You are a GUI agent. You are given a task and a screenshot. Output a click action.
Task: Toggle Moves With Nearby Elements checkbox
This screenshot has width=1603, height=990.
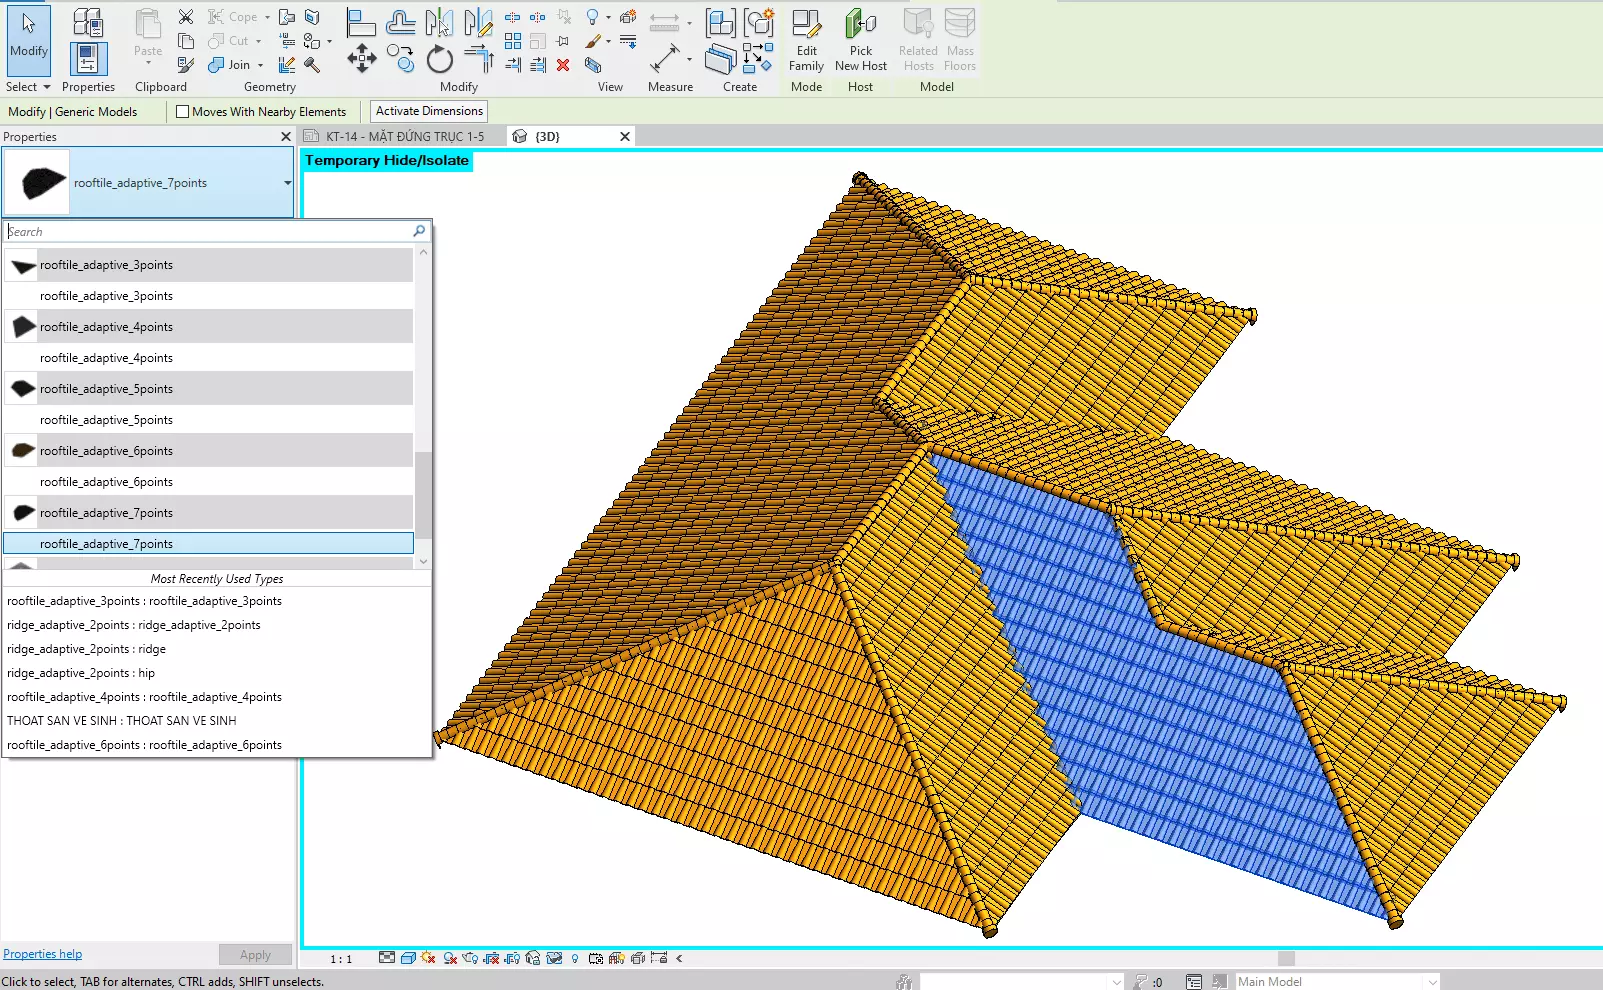(182, 112)
